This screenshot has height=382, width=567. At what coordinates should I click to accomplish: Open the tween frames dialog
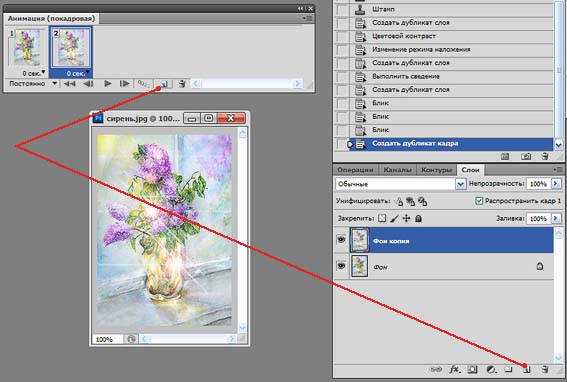[143, 84]
